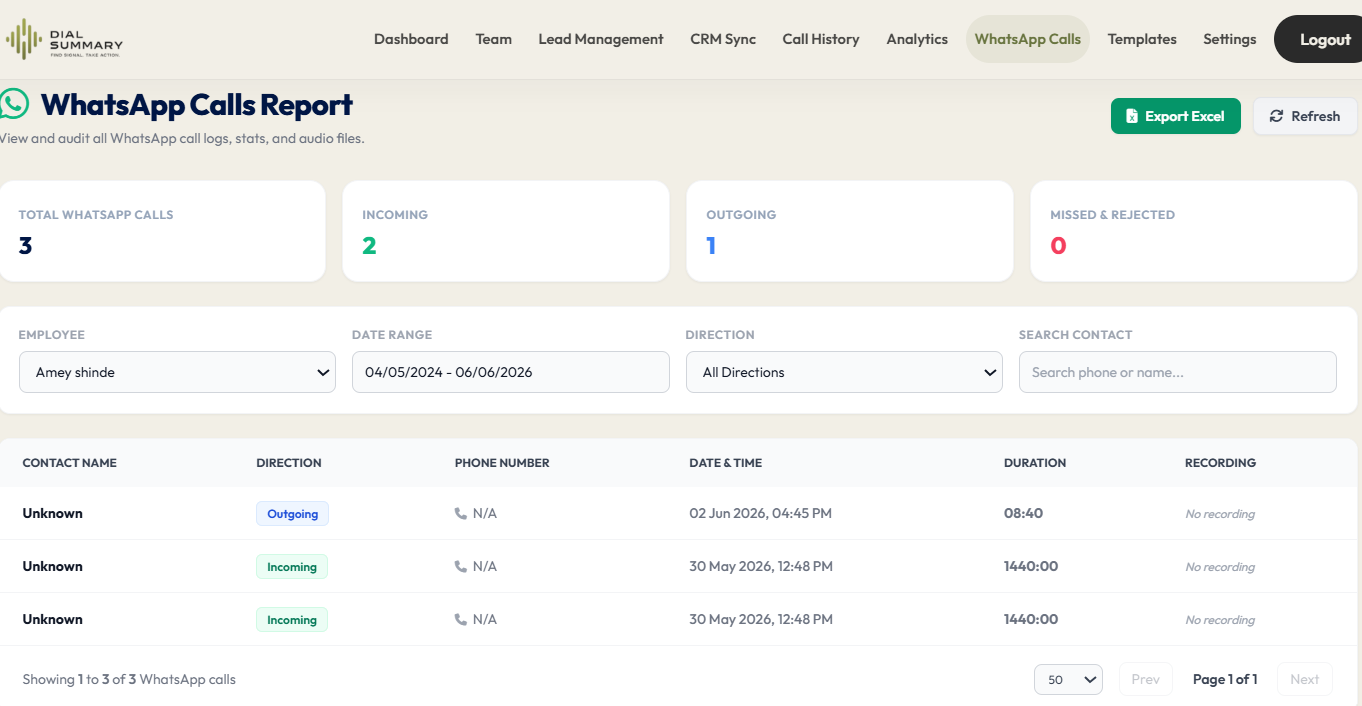1362x706 pixels.
Task: Click the Total WhatsApp Calls card
Action: click(x=162, y=231)
